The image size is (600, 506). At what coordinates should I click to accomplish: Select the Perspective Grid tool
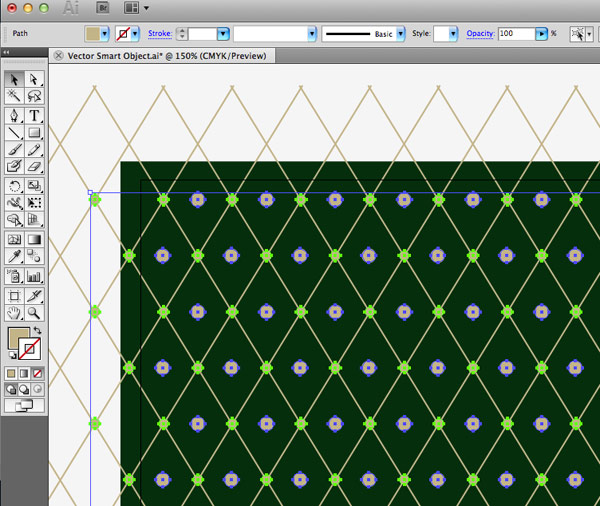[34, 220]
